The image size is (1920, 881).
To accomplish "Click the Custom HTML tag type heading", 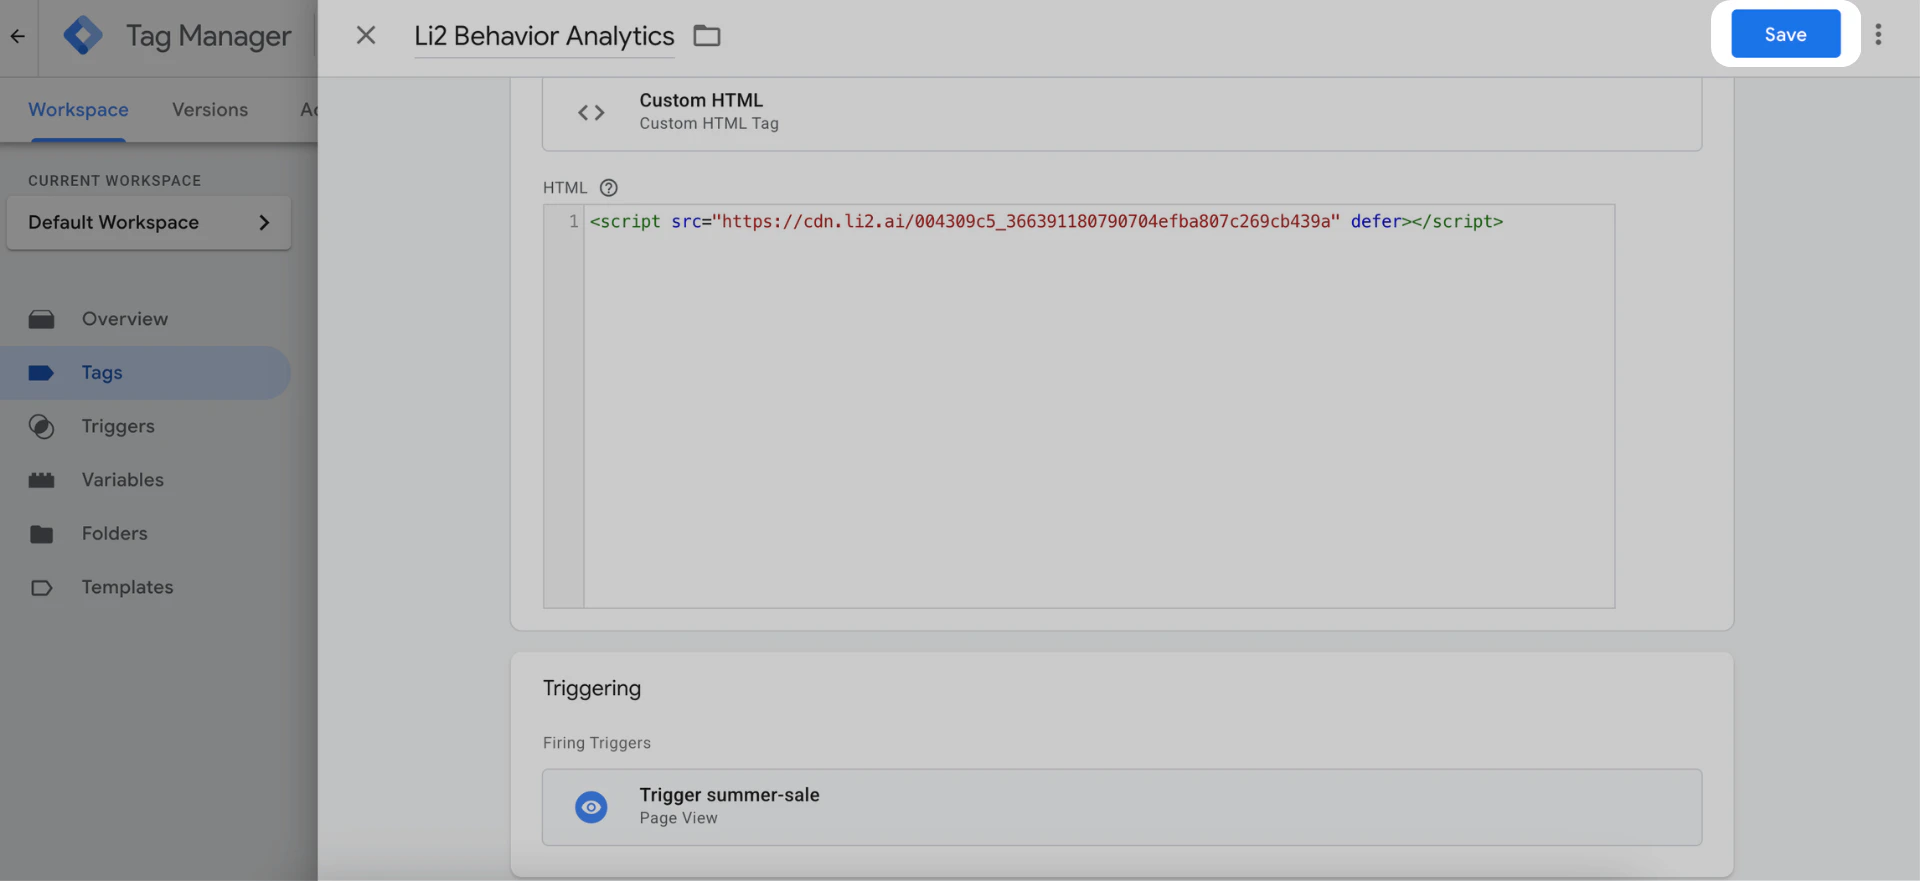I will pyautogui.click(x=701, y=100).
